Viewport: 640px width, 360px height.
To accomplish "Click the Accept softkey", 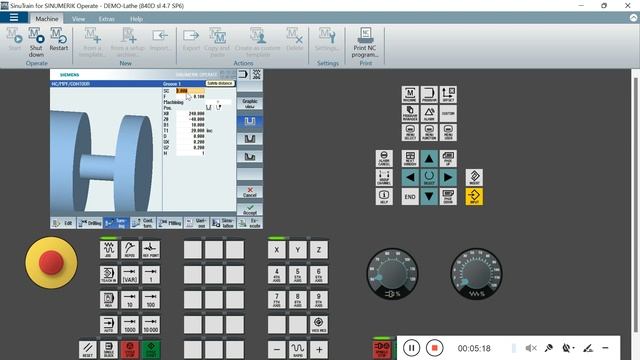I will point(250,210).
